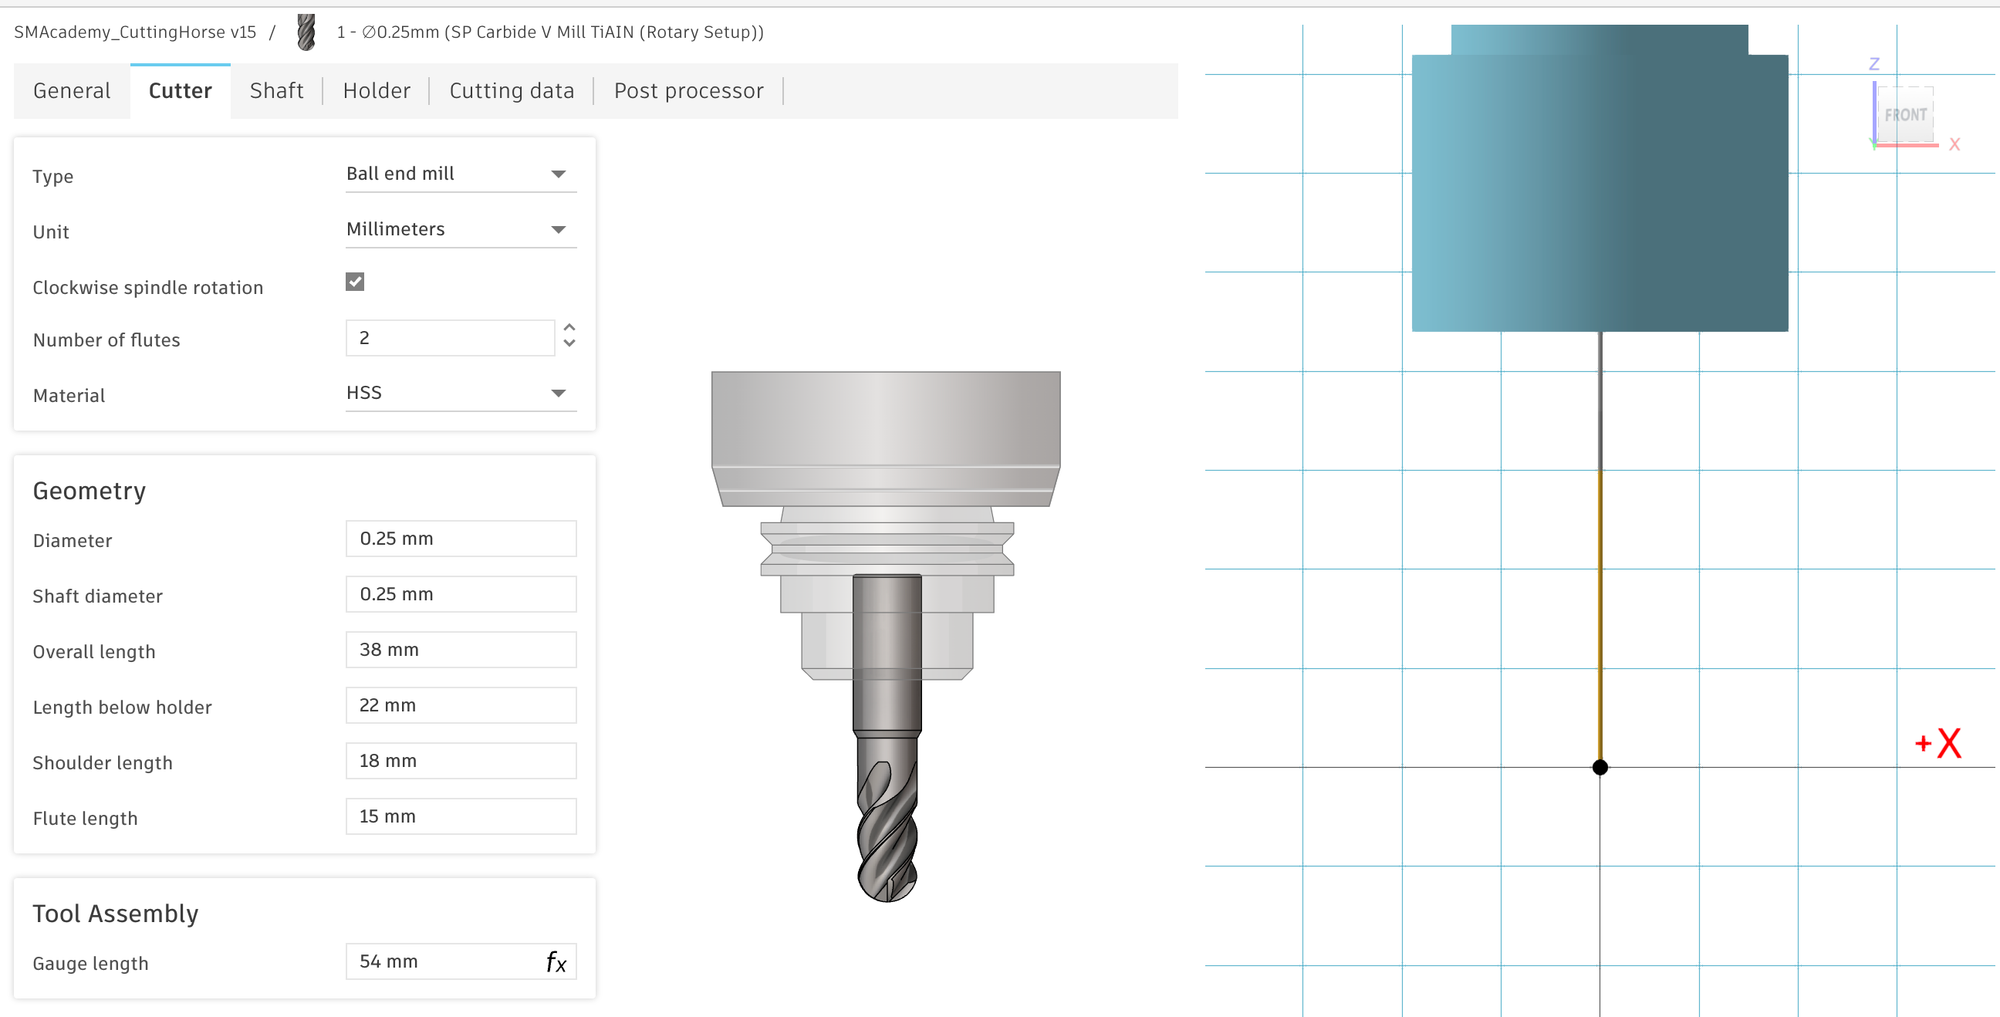Click the red +X axis label
Screen dimensions: 2000x1017
click(1938, 744)
